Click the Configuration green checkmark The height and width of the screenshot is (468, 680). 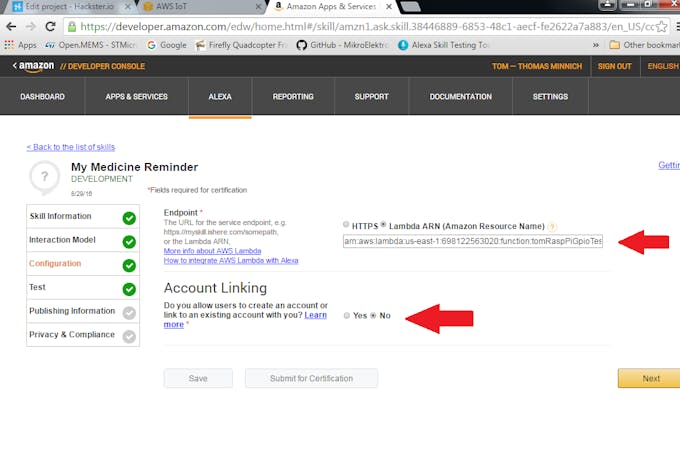click(129, 265)
